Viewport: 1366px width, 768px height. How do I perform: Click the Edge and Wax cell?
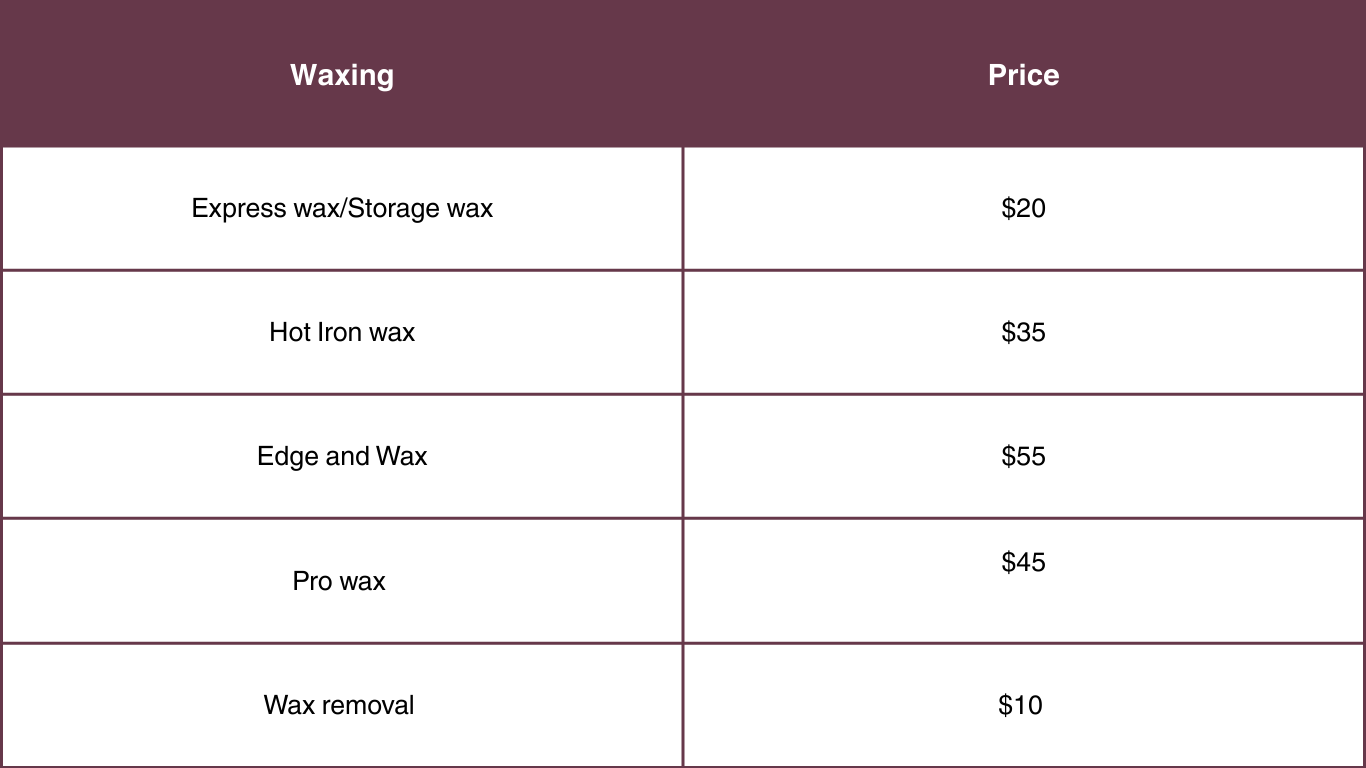(x=342, y=457)
